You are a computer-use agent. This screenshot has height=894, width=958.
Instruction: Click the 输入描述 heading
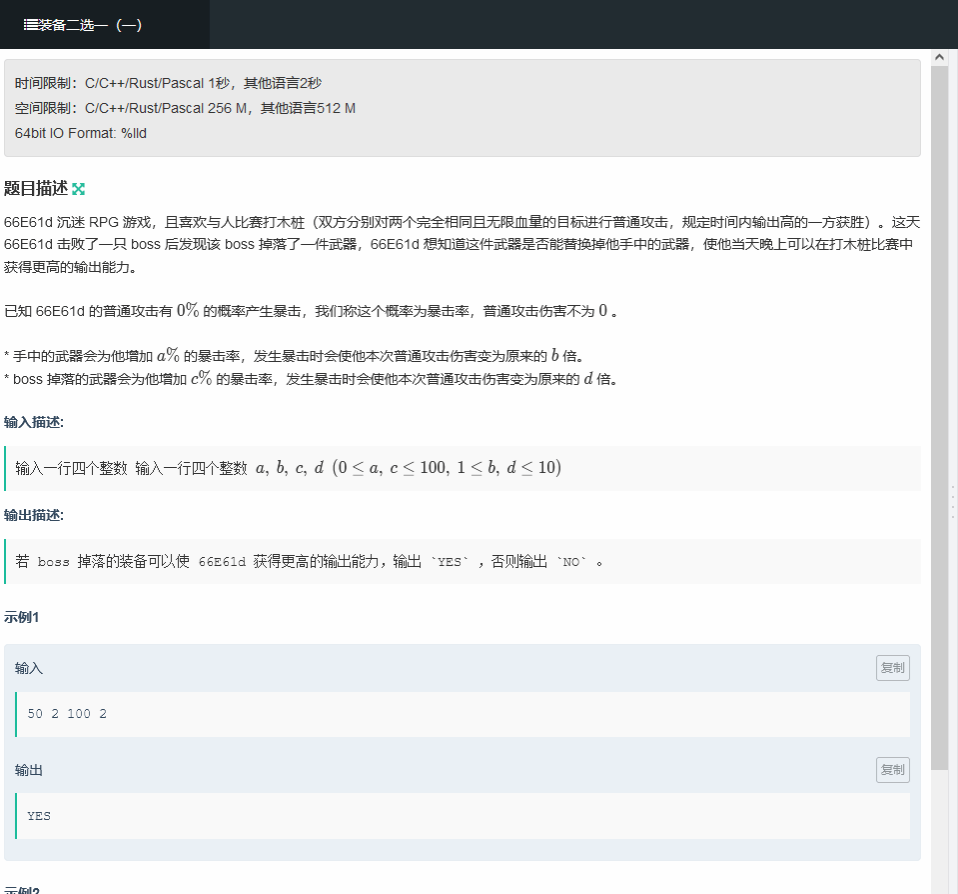(34, 422)
